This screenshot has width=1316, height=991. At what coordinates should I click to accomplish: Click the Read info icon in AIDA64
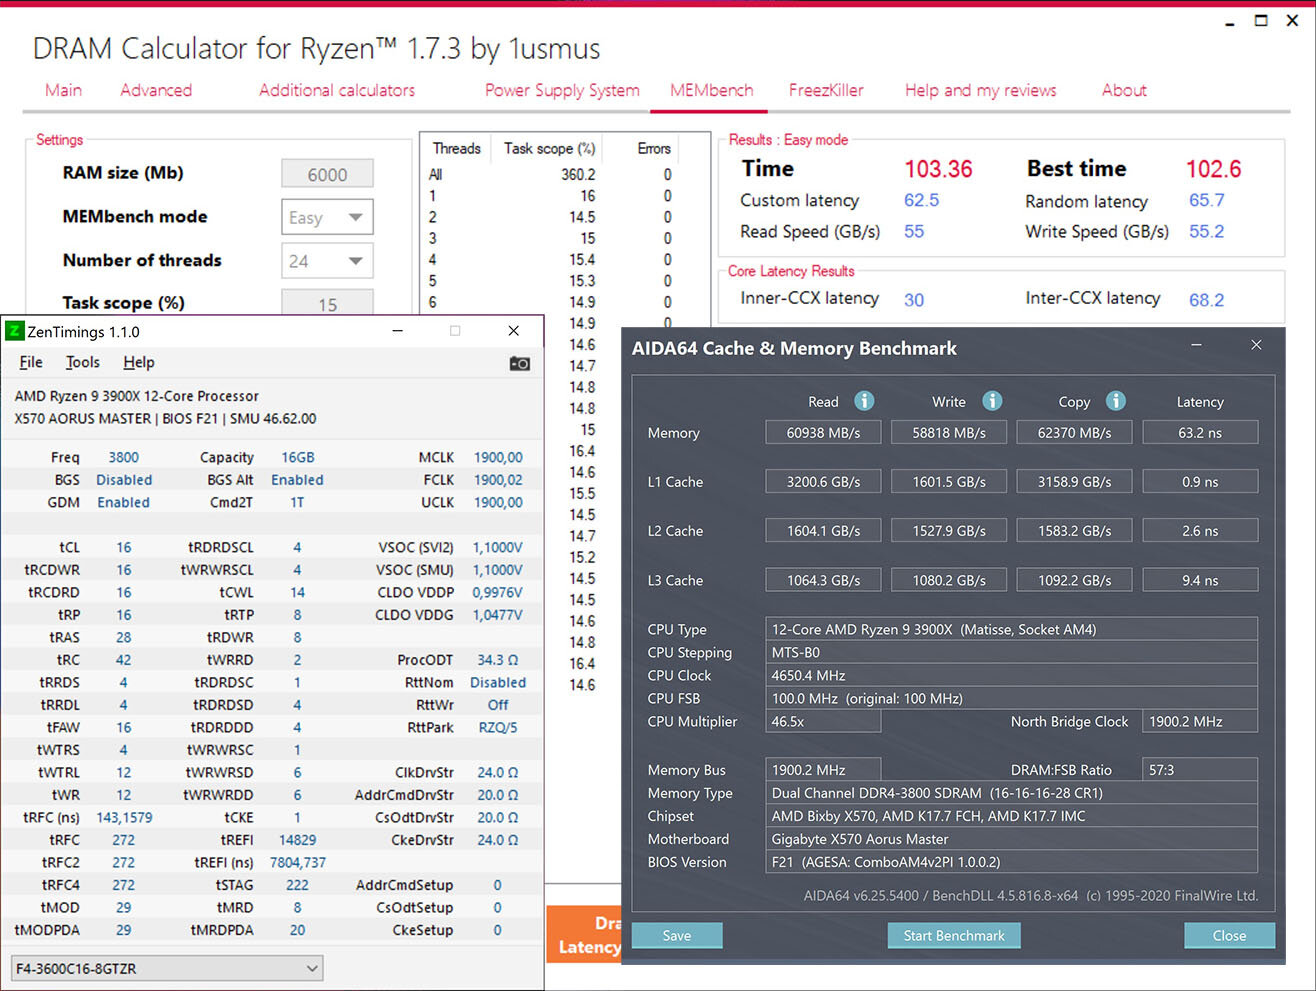[864, 401]
